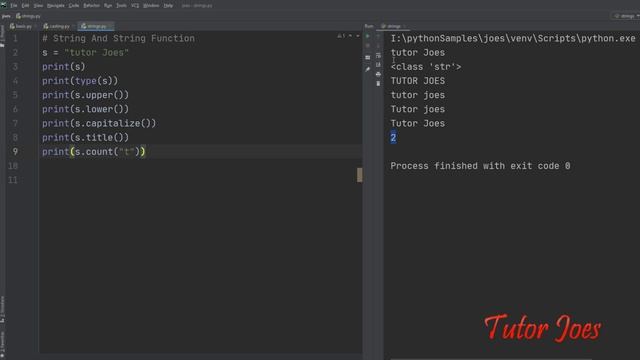This screenshot has width=640, height=360.
Task: Open the Window menu
Action: tap(151, 5)
